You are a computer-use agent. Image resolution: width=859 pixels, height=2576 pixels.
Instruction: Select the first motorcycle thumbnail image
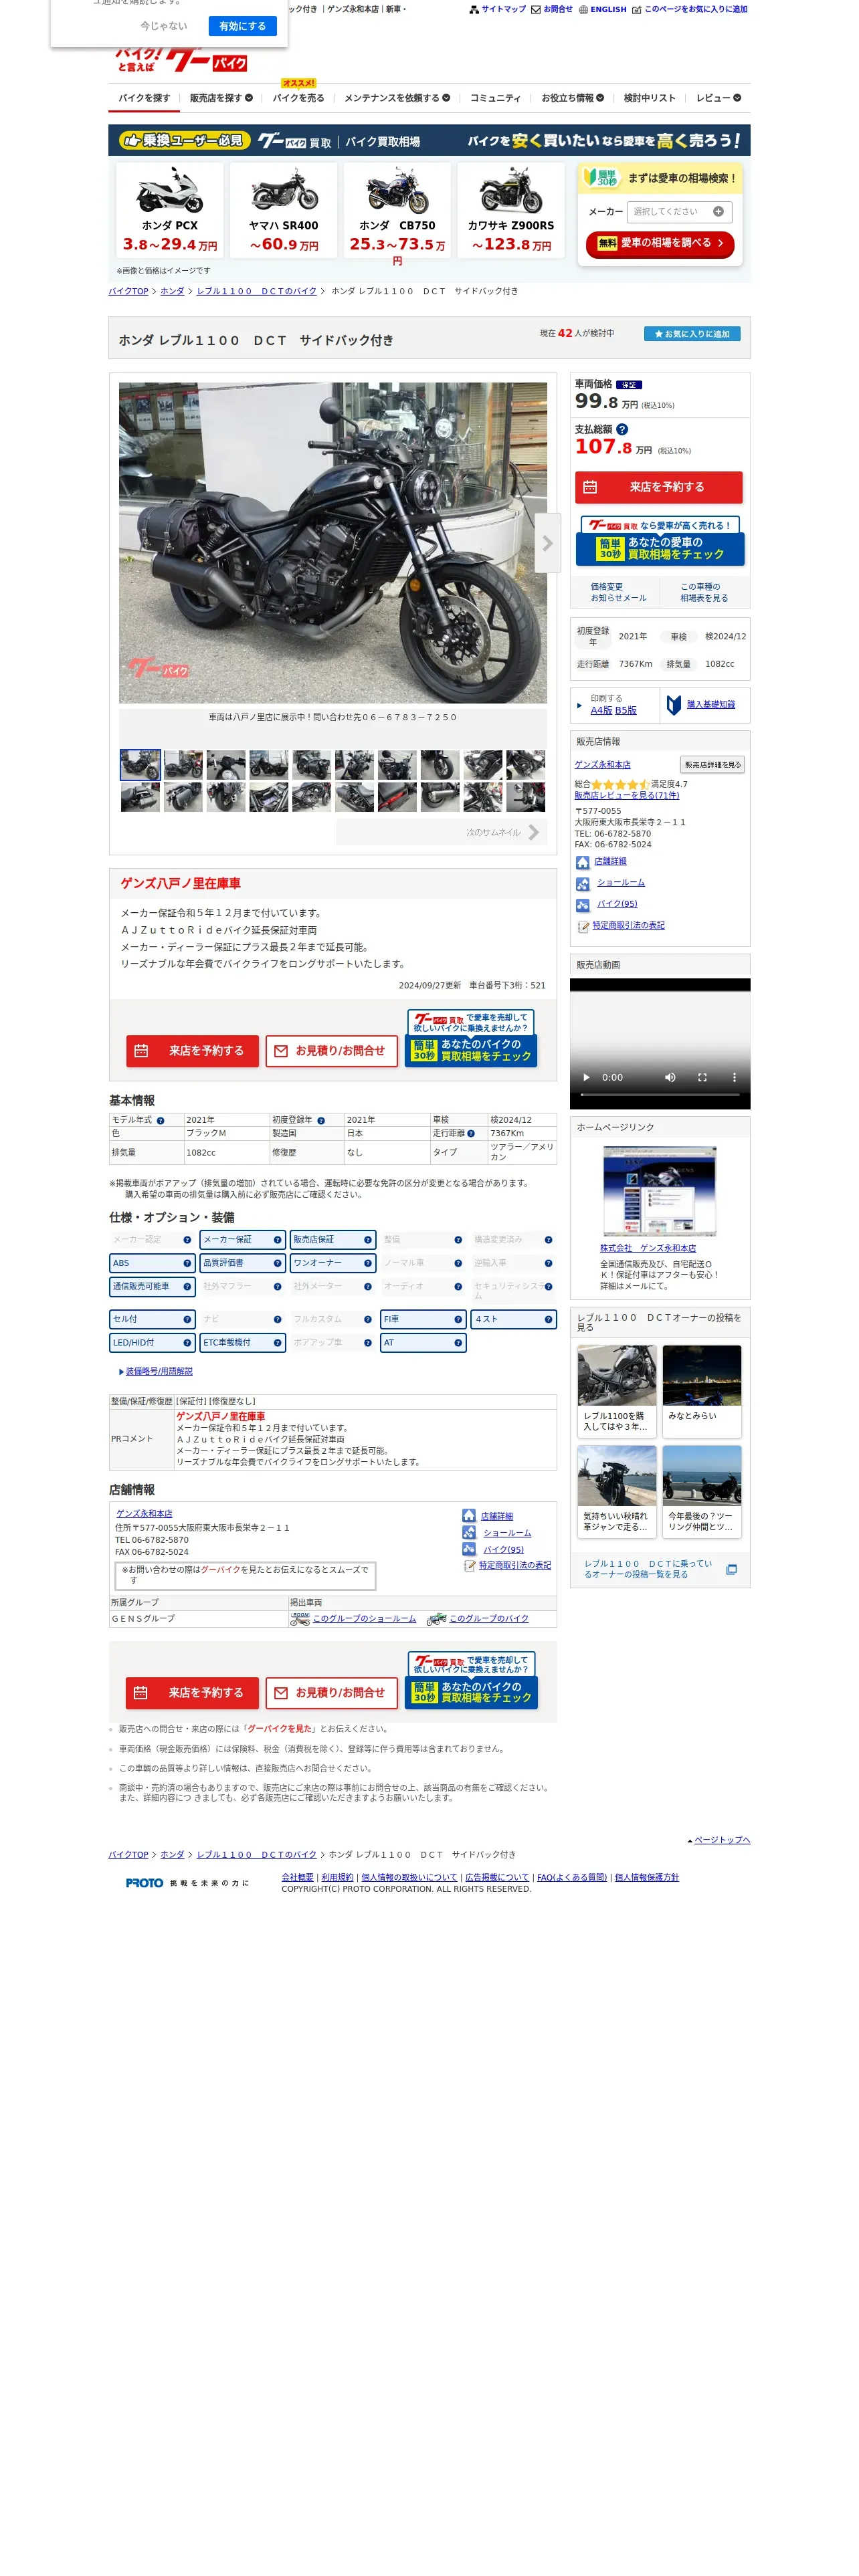140,765
